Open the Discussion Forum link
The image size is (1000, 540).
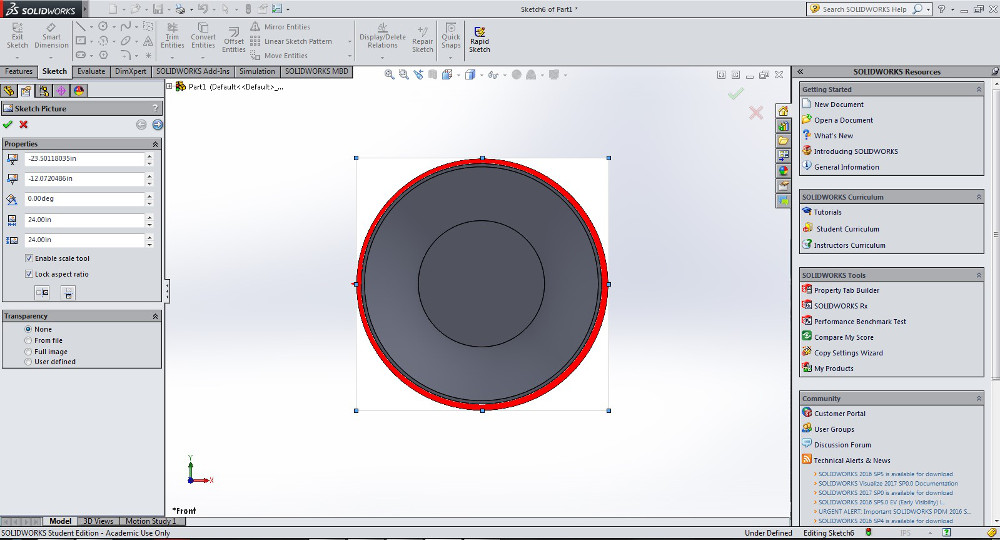(x=842, y=444)
